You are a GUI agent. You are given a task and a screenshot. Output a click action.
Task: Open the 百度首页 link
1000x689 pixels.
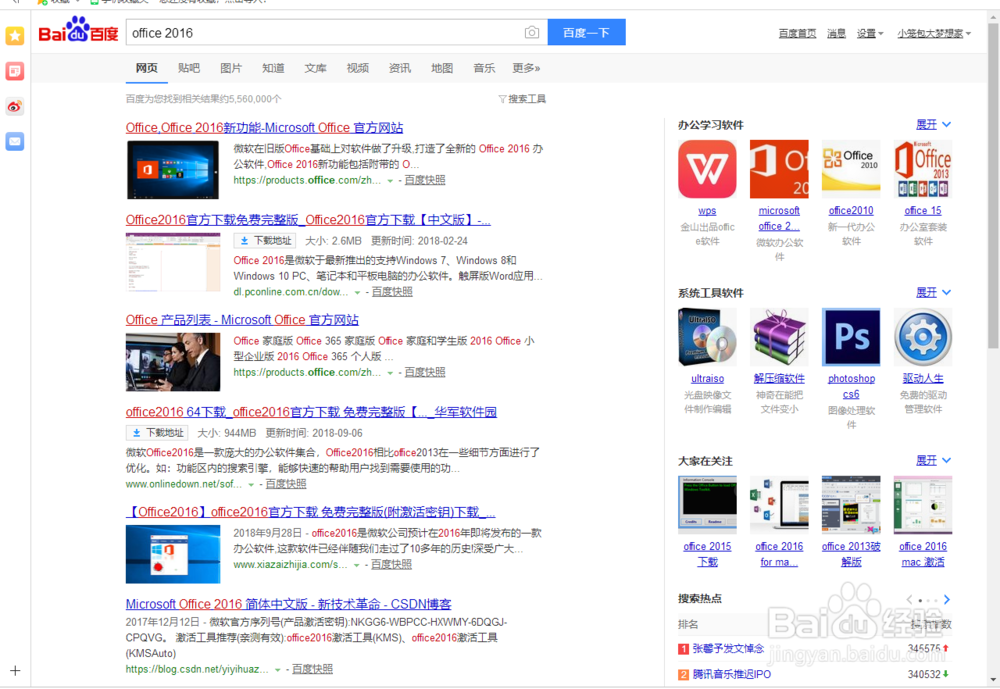tap(797, 33)
